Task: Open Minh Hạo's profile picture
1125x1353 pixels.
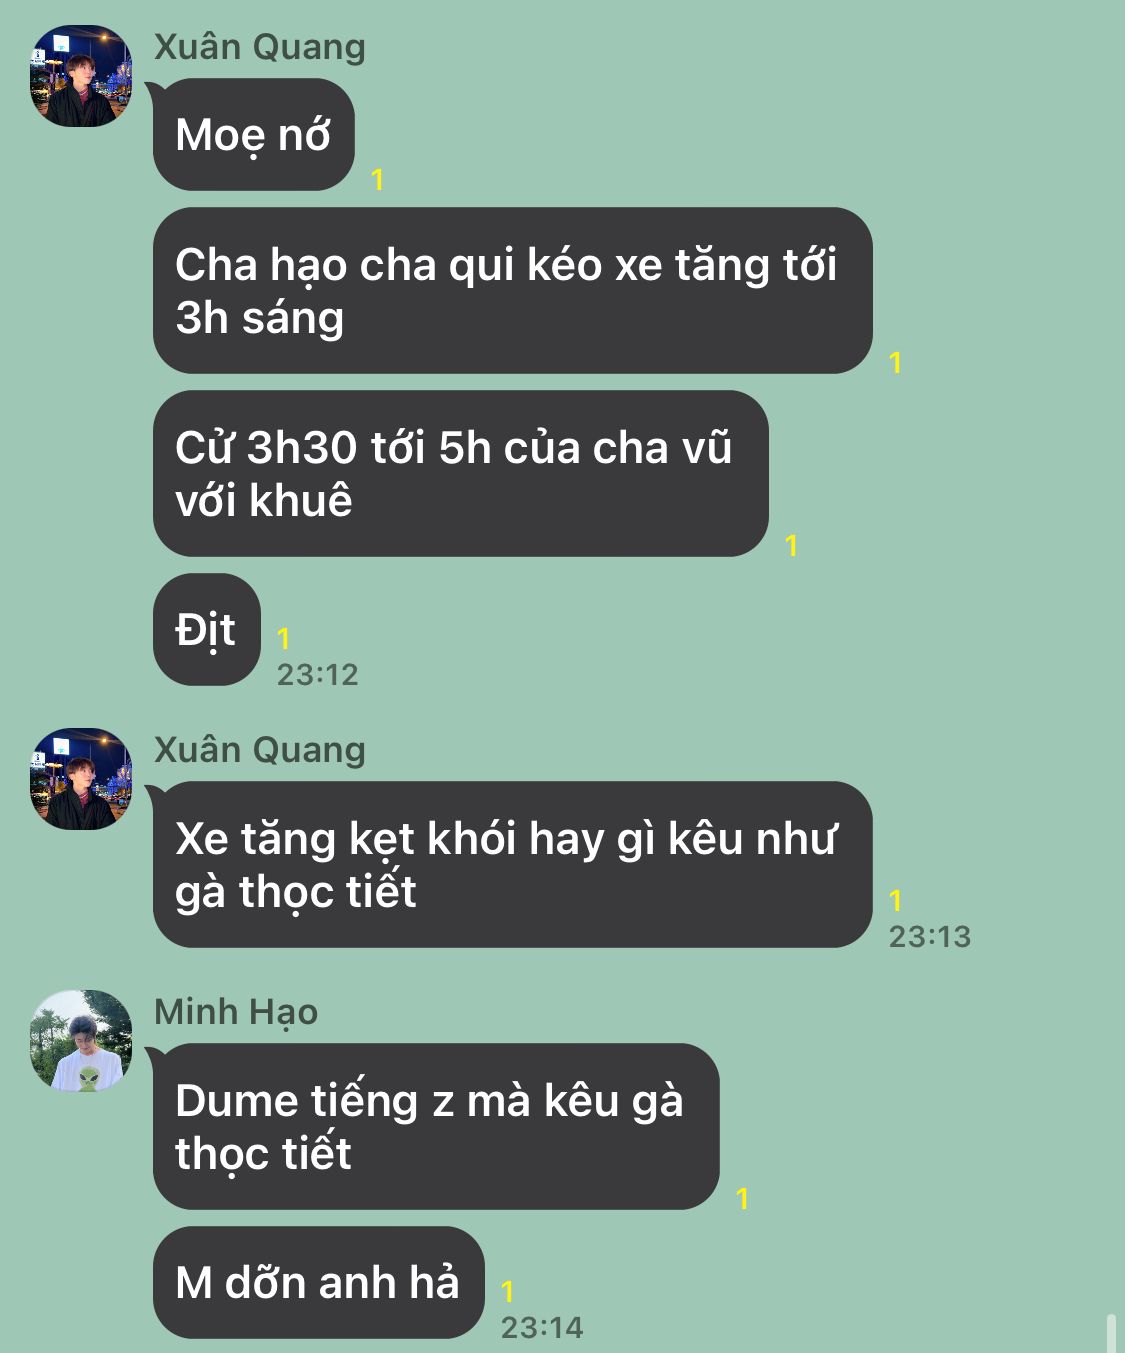Action: 81,1041
